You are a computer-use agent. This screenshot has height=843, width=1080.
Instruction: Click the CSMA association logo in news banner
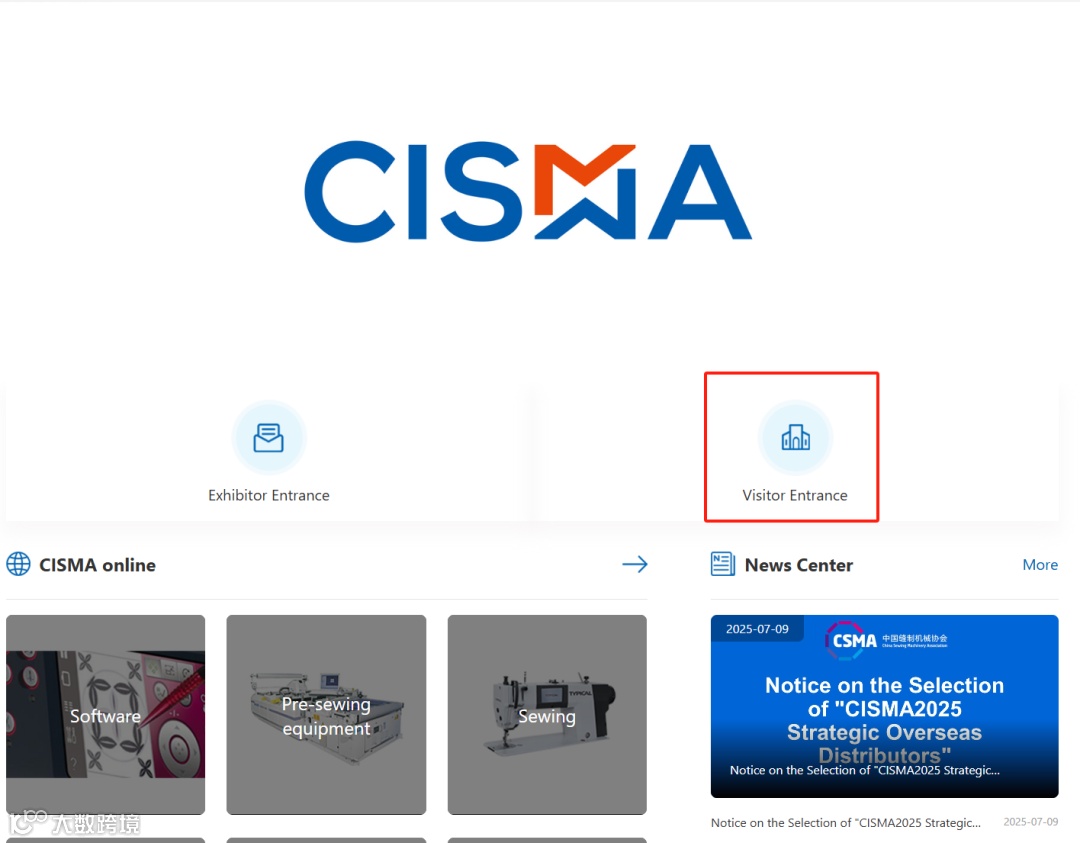click(x=886, y=641)
